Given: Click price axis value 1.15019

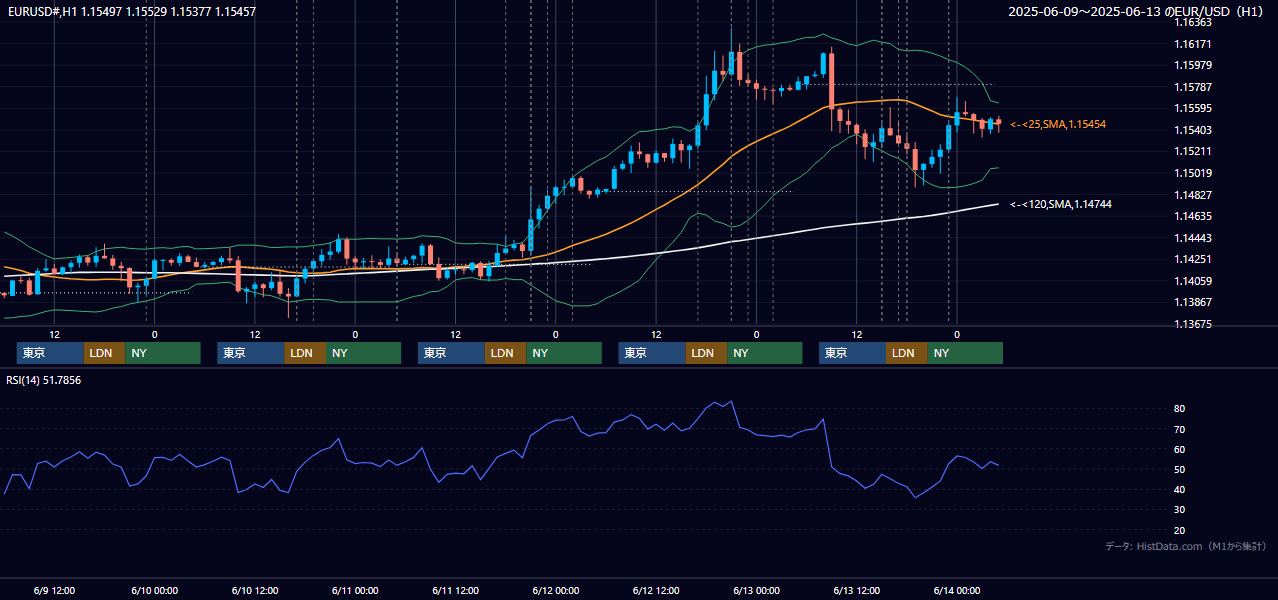Looking at the screenshot, I should click(1193, 173).
